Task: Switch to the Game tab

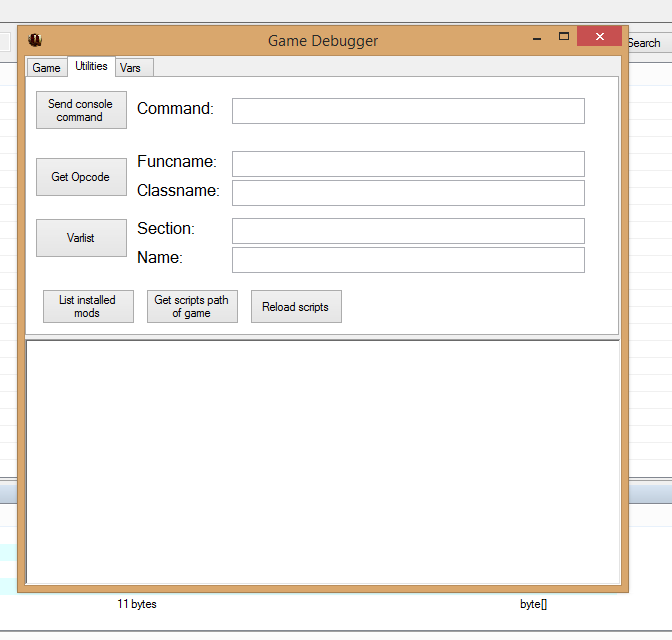Action: pyautogui.click(x=46, y=68)
